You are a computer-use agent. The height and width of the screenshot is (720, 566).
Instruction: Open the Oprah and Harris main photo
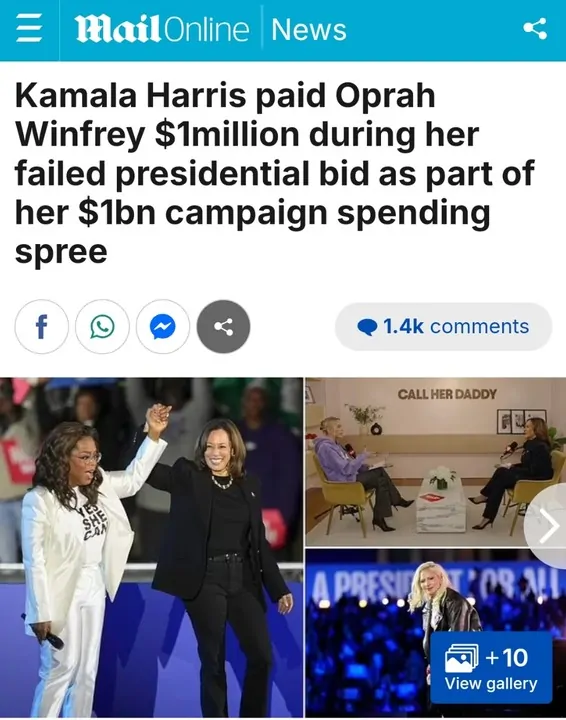[151, 548]
